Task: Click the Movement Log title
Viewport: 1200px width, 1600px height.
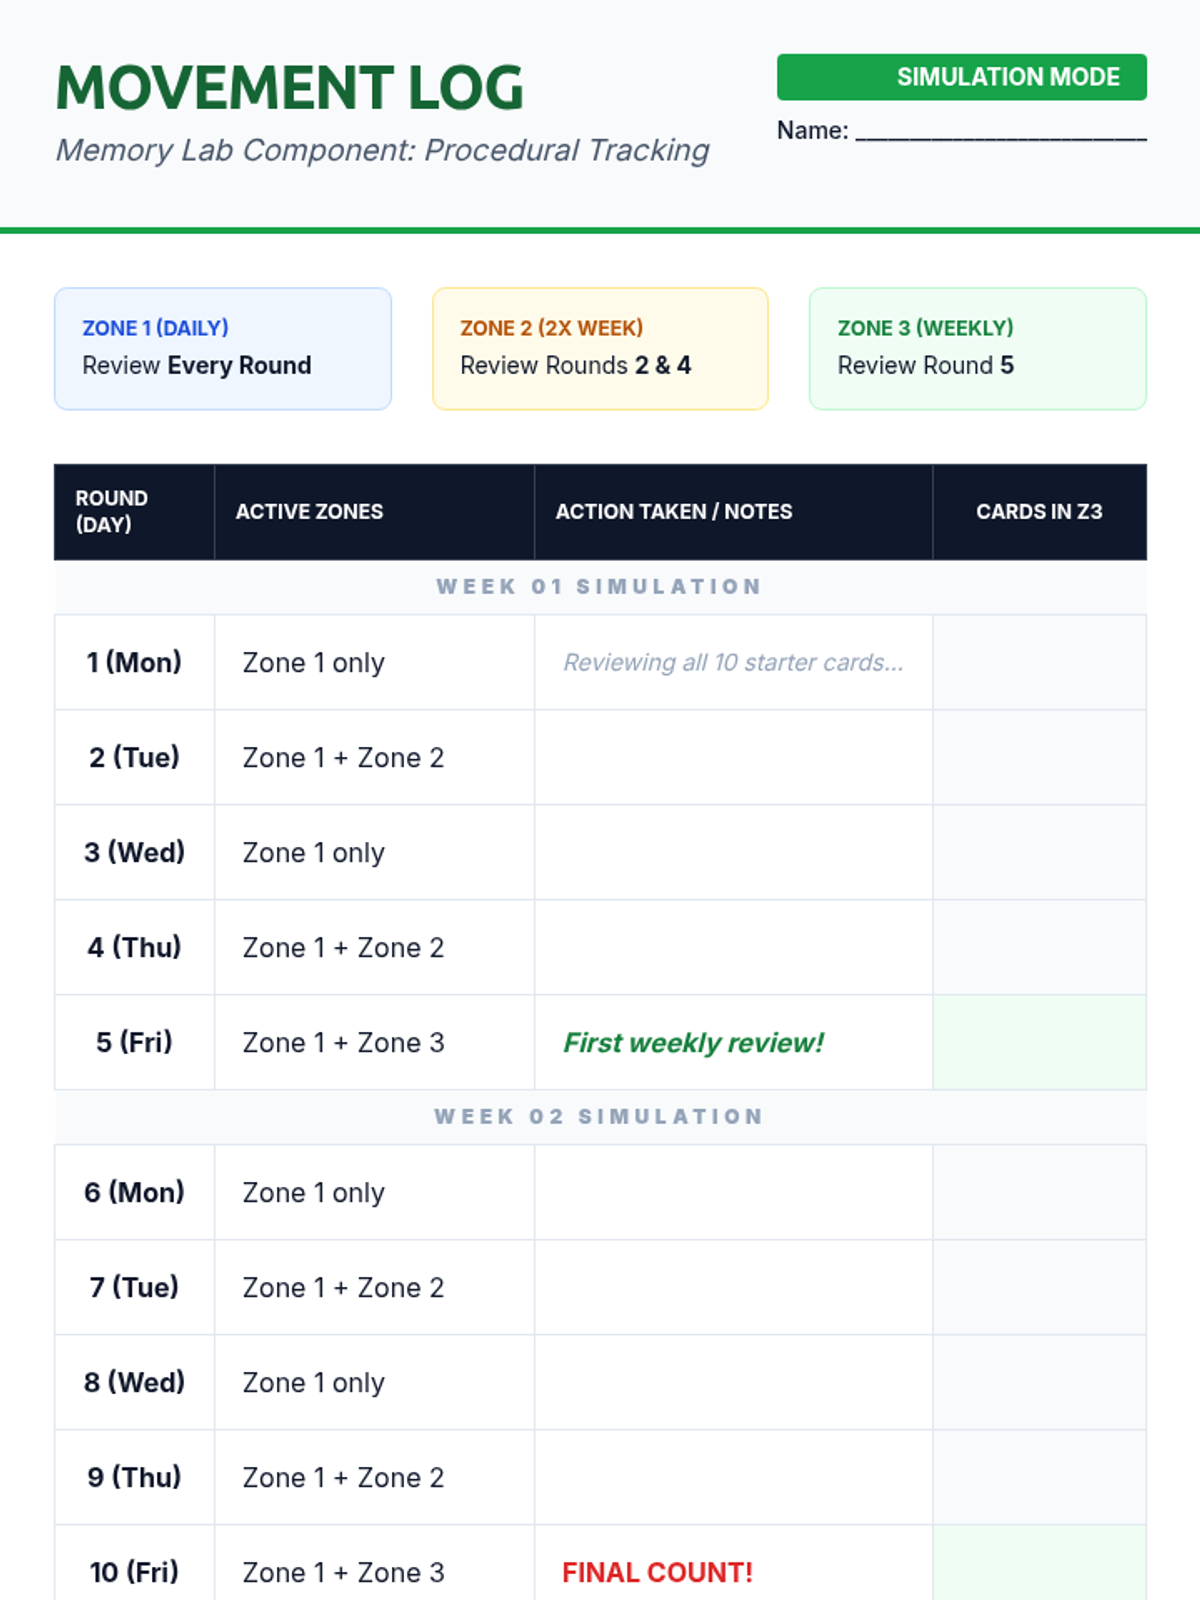Action: click(289, 88)
